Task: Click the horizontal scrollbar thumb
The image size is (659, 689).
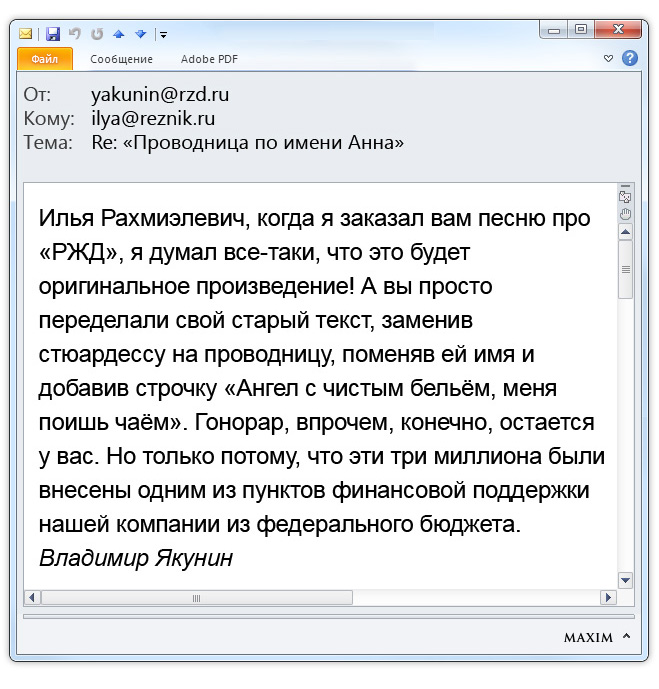Action: coord(196,598)
